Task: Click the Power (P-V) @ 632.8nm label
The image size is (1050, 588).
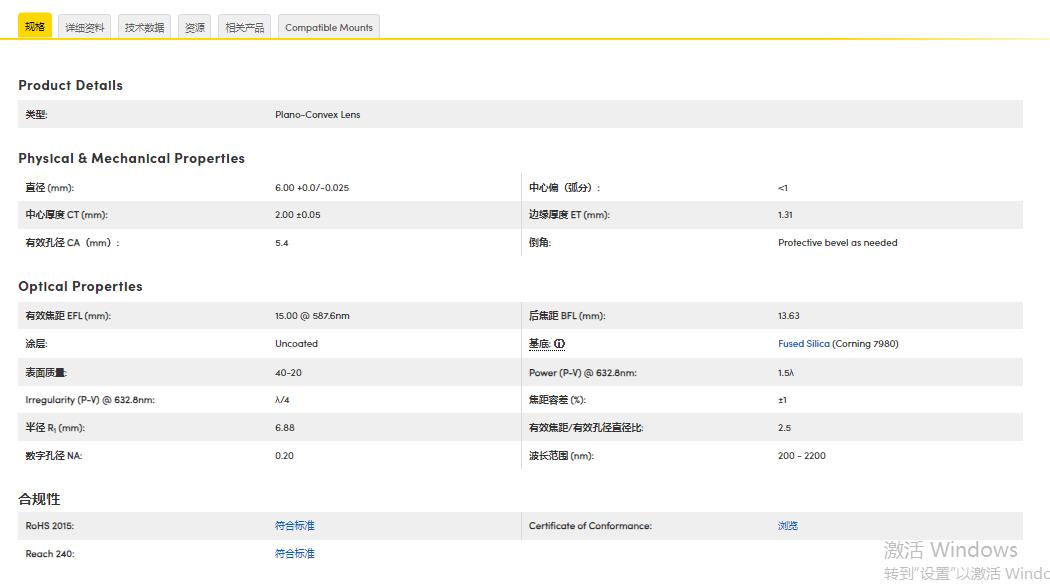Action: click(583, 372)
